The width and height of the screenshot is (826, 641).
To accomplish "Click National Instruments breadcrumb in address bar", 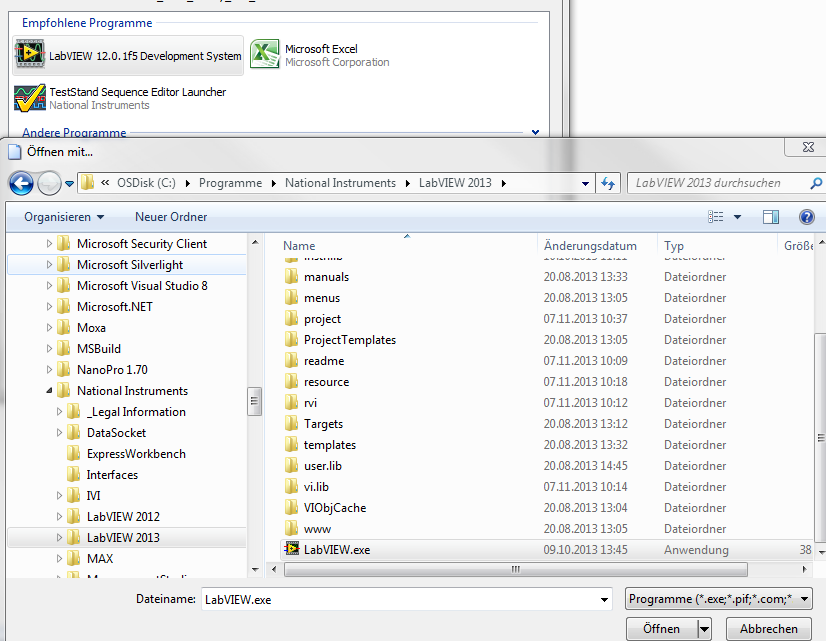I will 340,183.
